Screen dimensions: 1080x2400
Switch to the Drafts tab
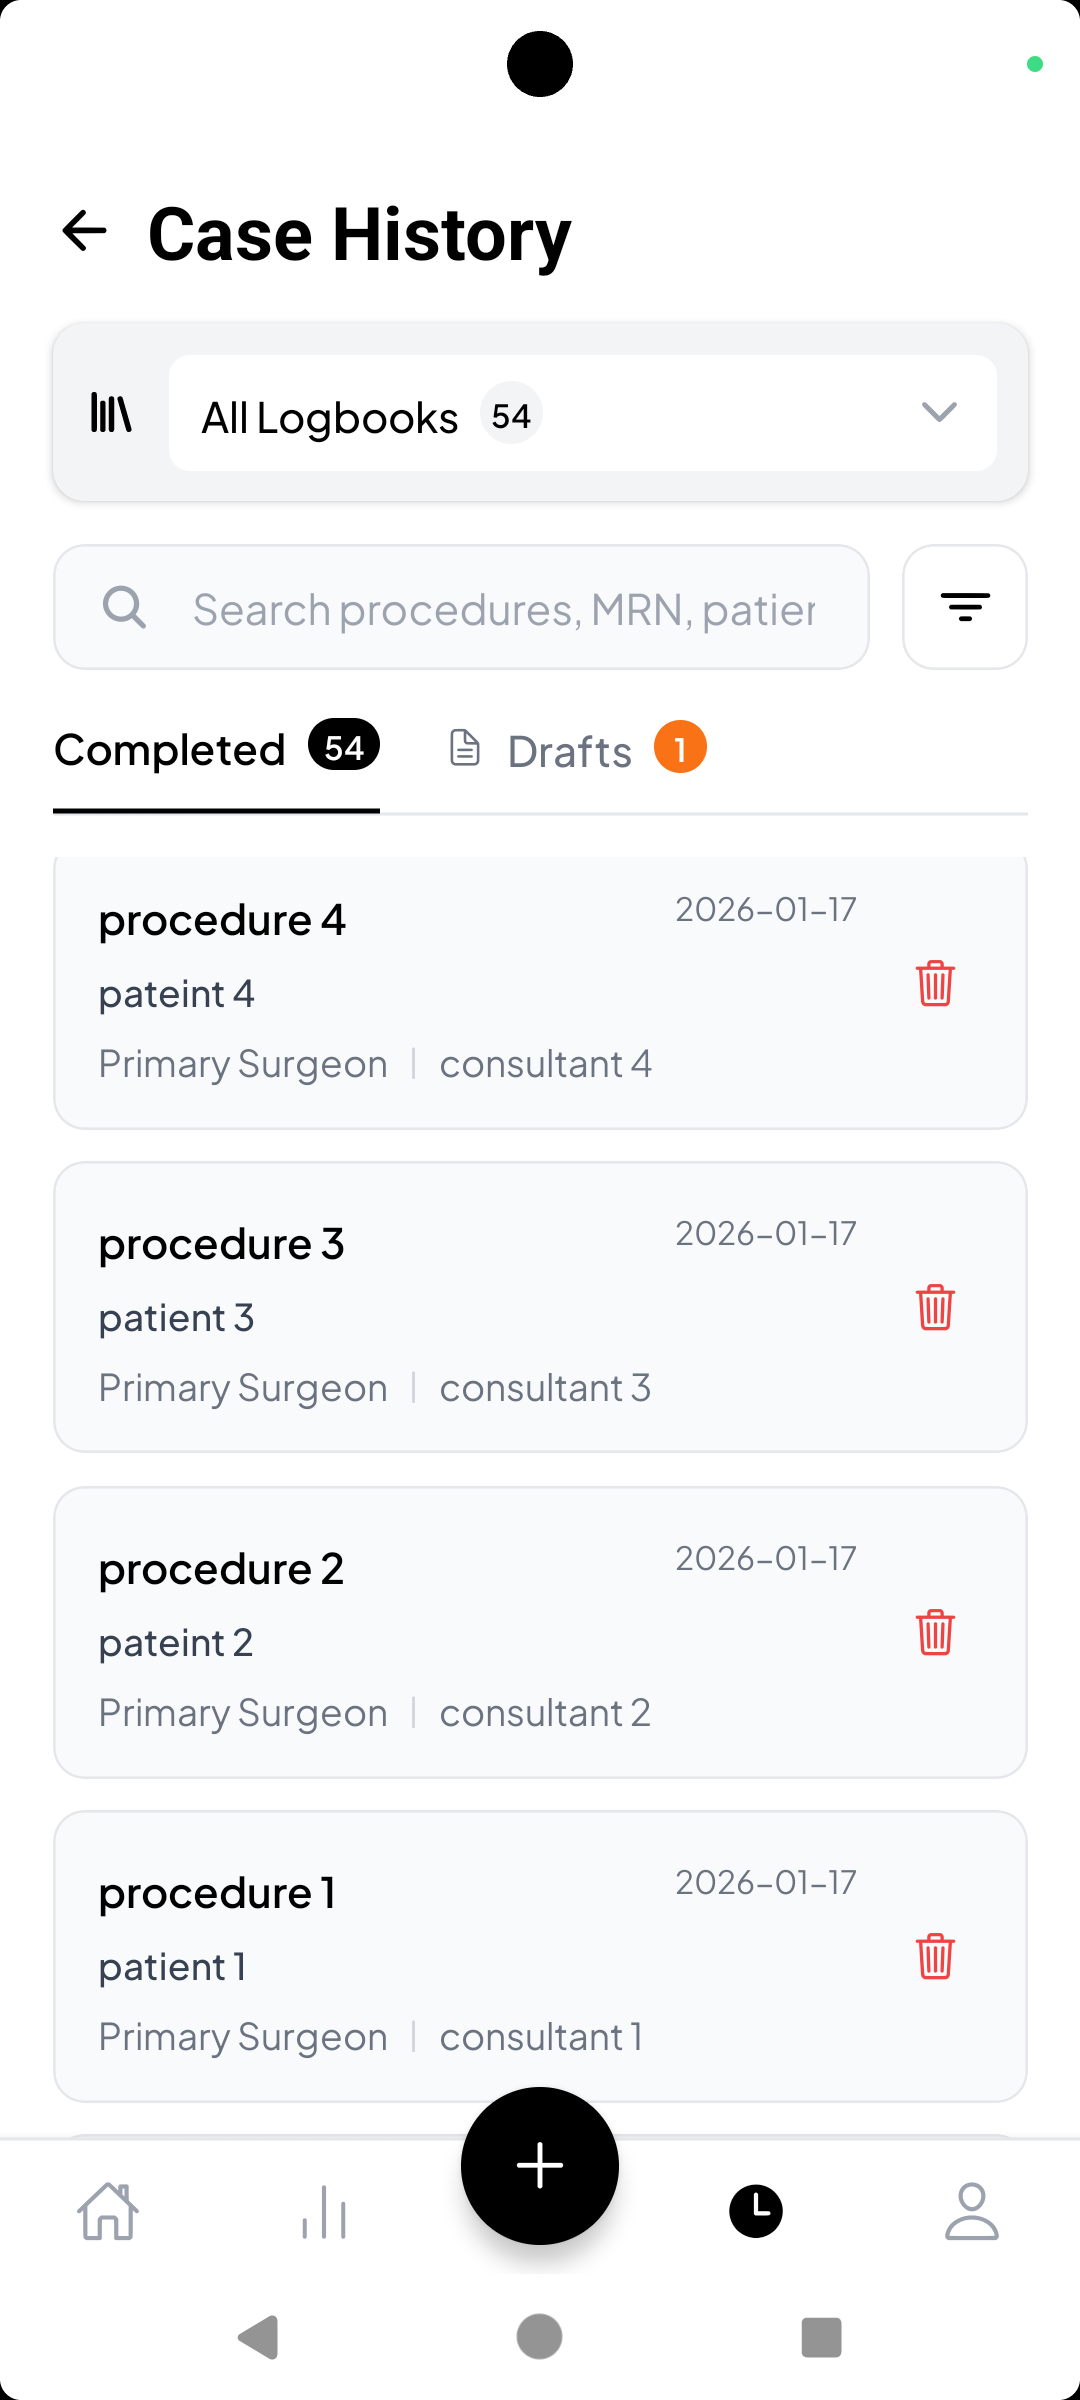pyautogui.click(x=569, y=750)
